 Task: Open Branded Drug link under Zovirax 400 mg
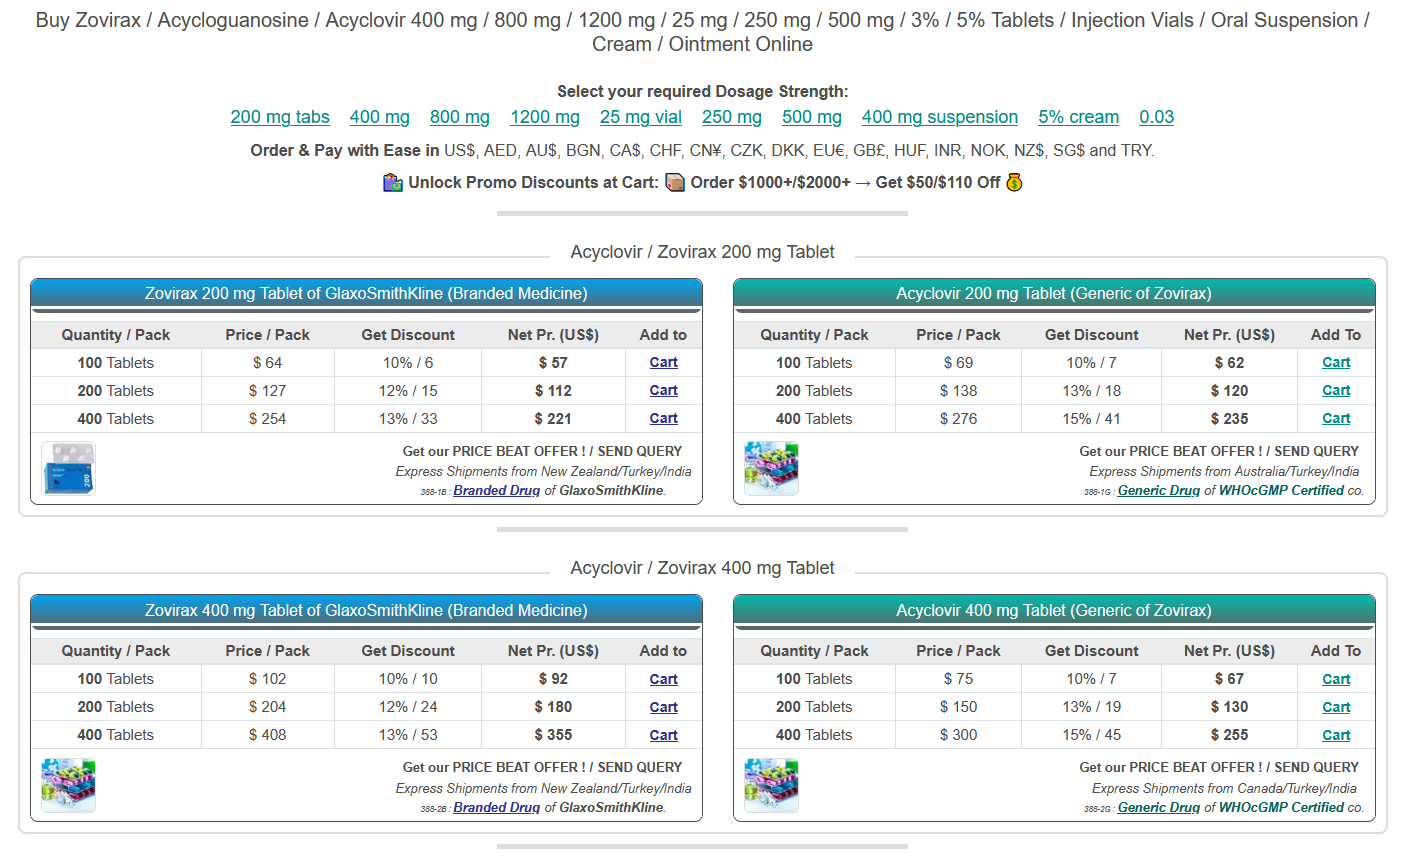[496, 808]
